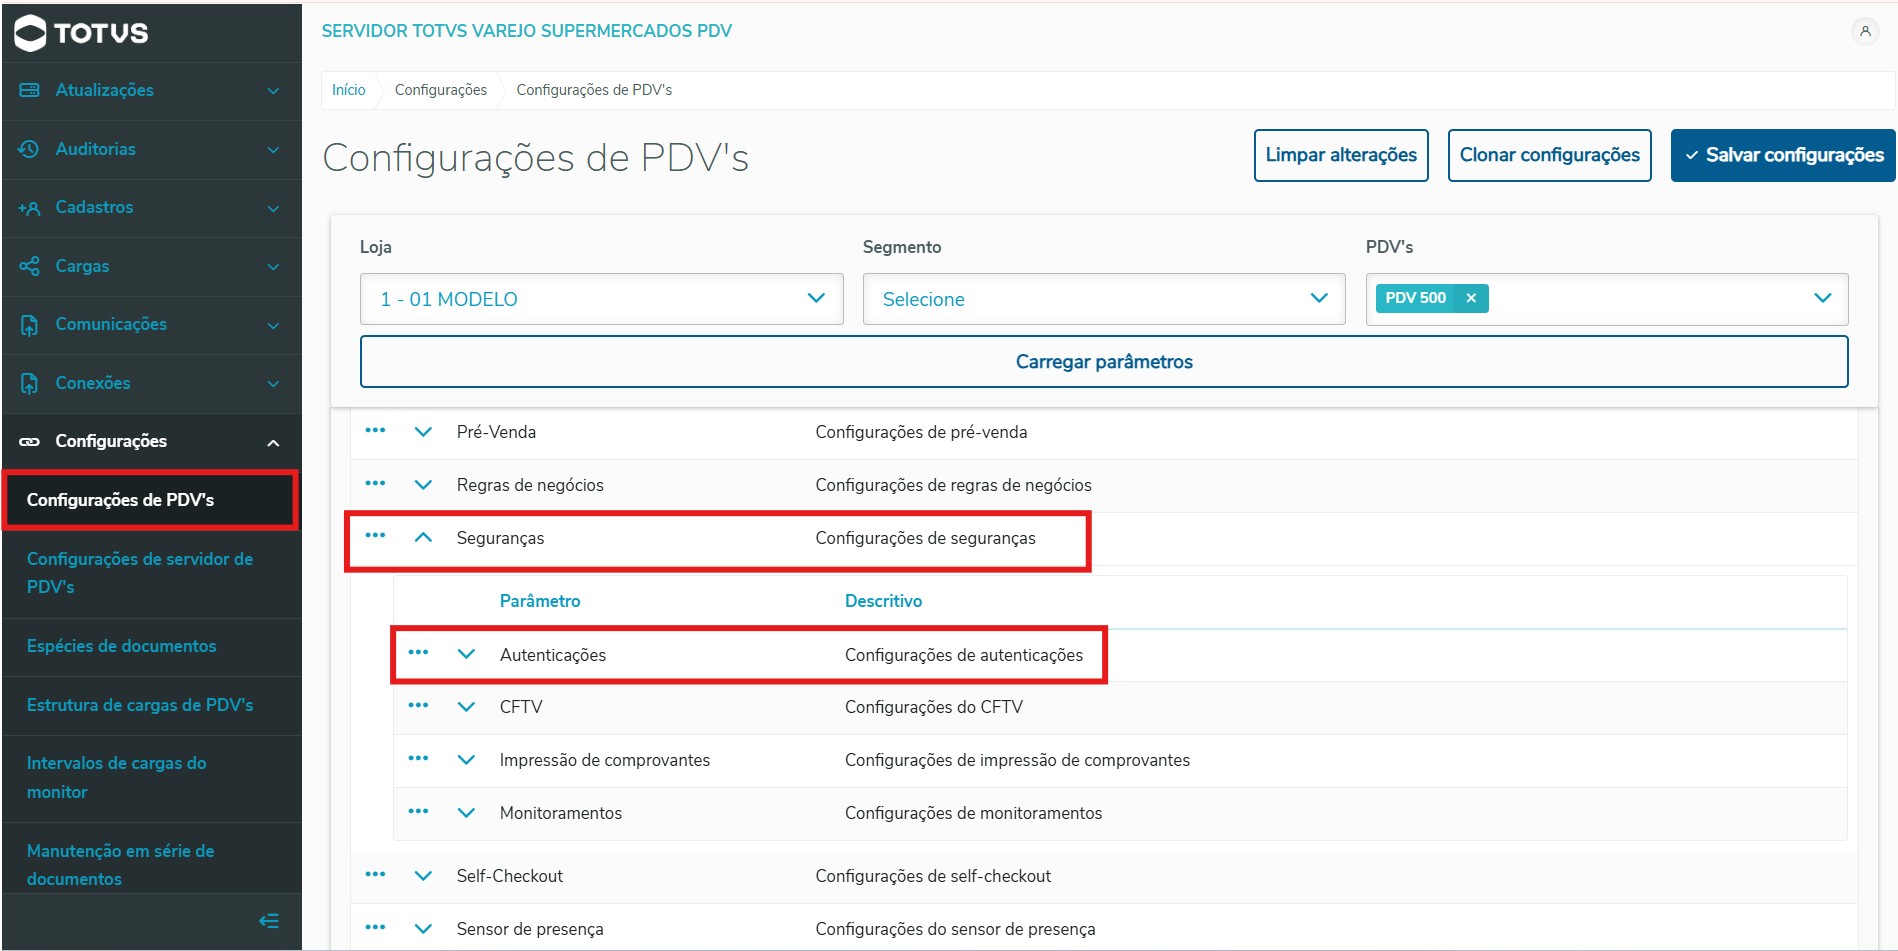Viewport: 1898px width, 951px height.
Task: Open the user profile icon
Action: (1865, 31)
